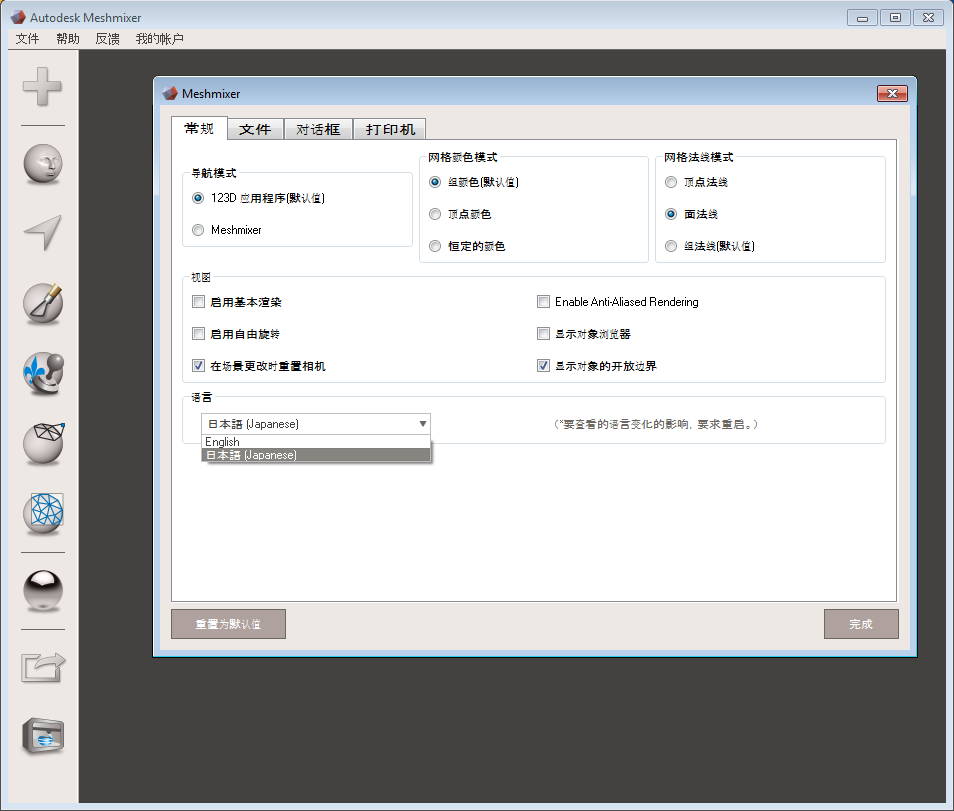954x811 pixels.
Task: Click the restart-required language note text
Action: pos(655,424)
